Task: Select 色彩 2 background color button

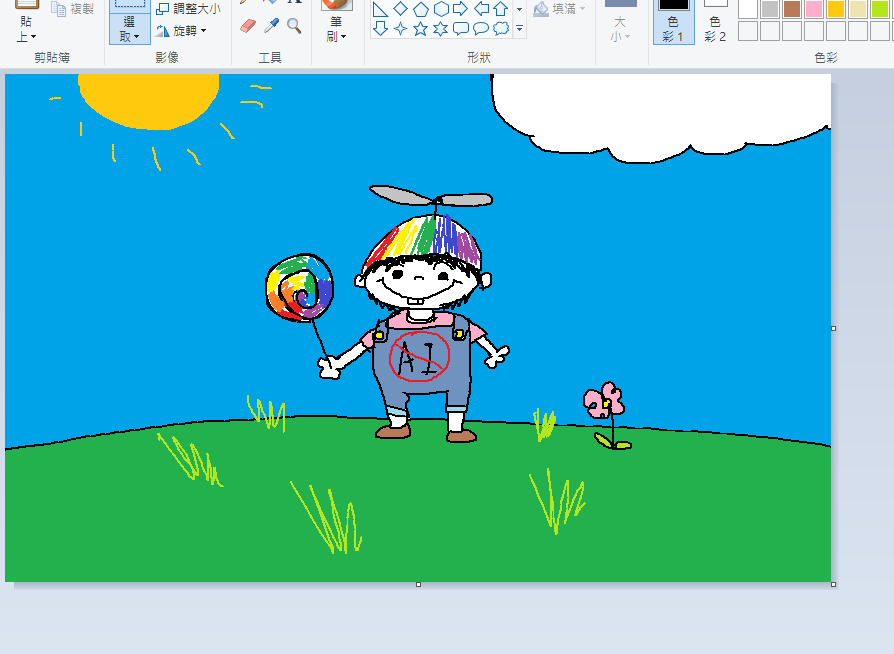Action: click(x=715, y=22)
